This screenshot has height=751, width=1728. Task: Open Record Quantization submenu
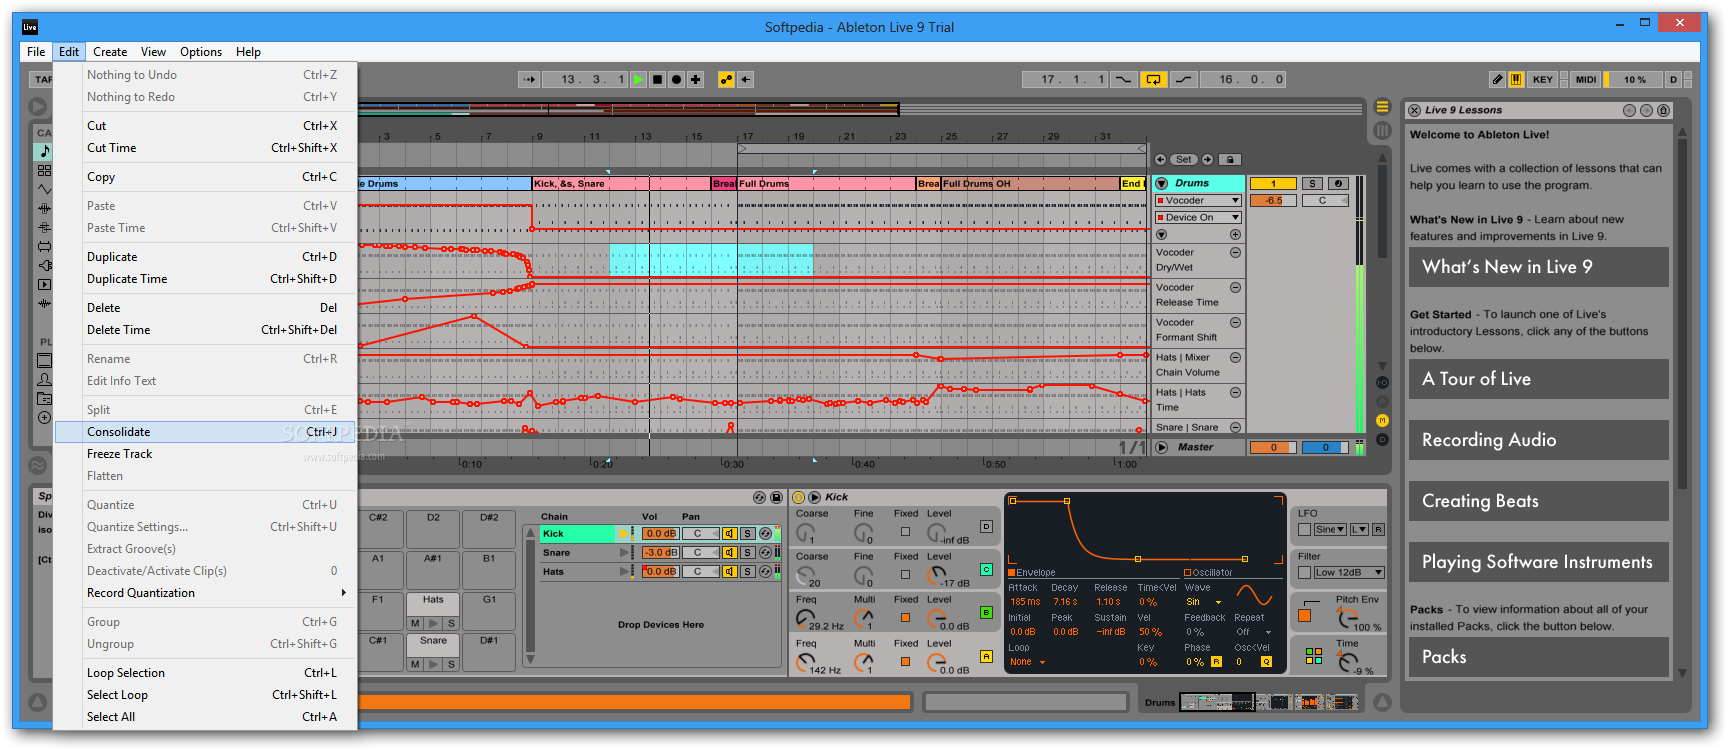pos(206,593)
